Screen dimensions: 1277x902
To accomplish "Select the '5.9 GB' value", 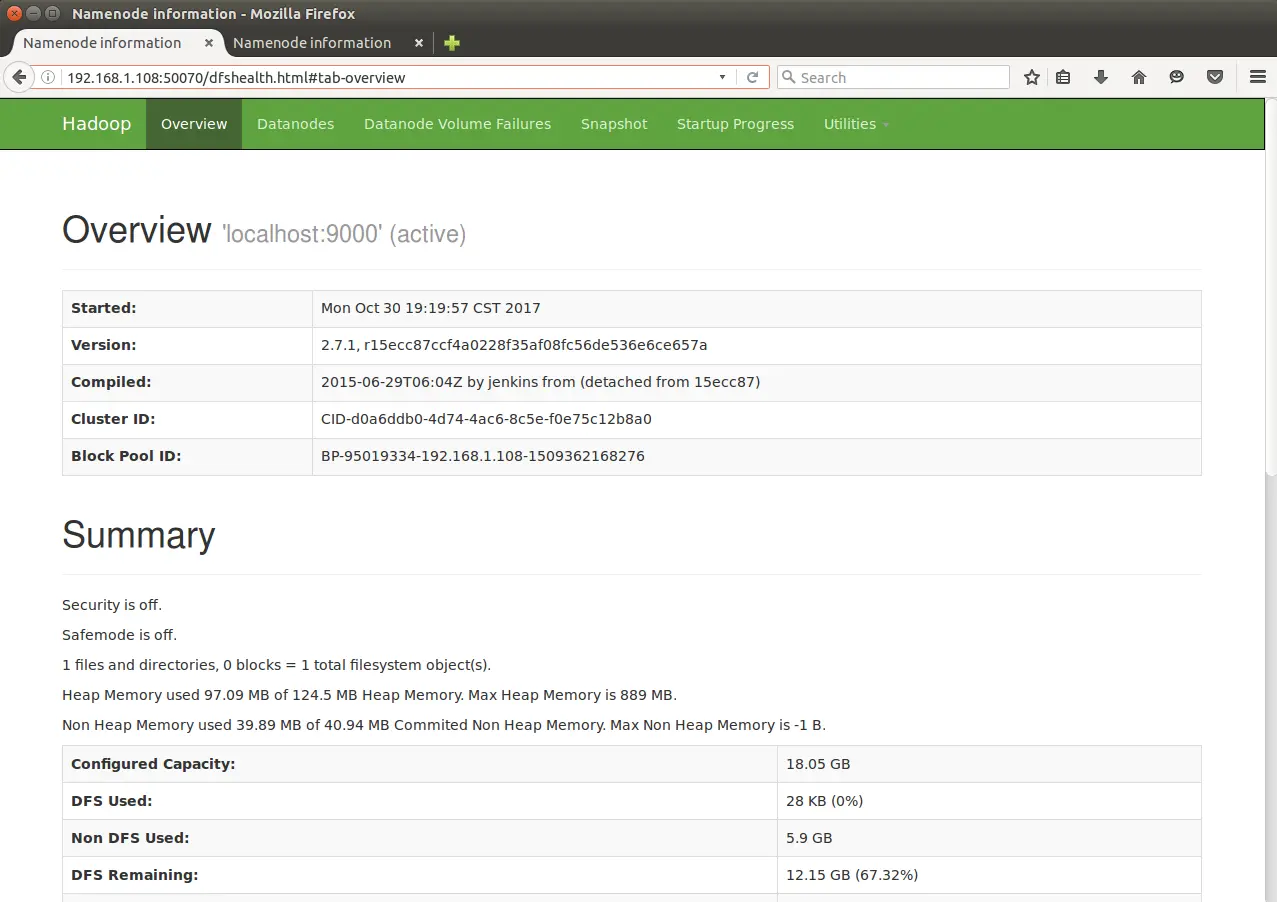I will point(809,838).
